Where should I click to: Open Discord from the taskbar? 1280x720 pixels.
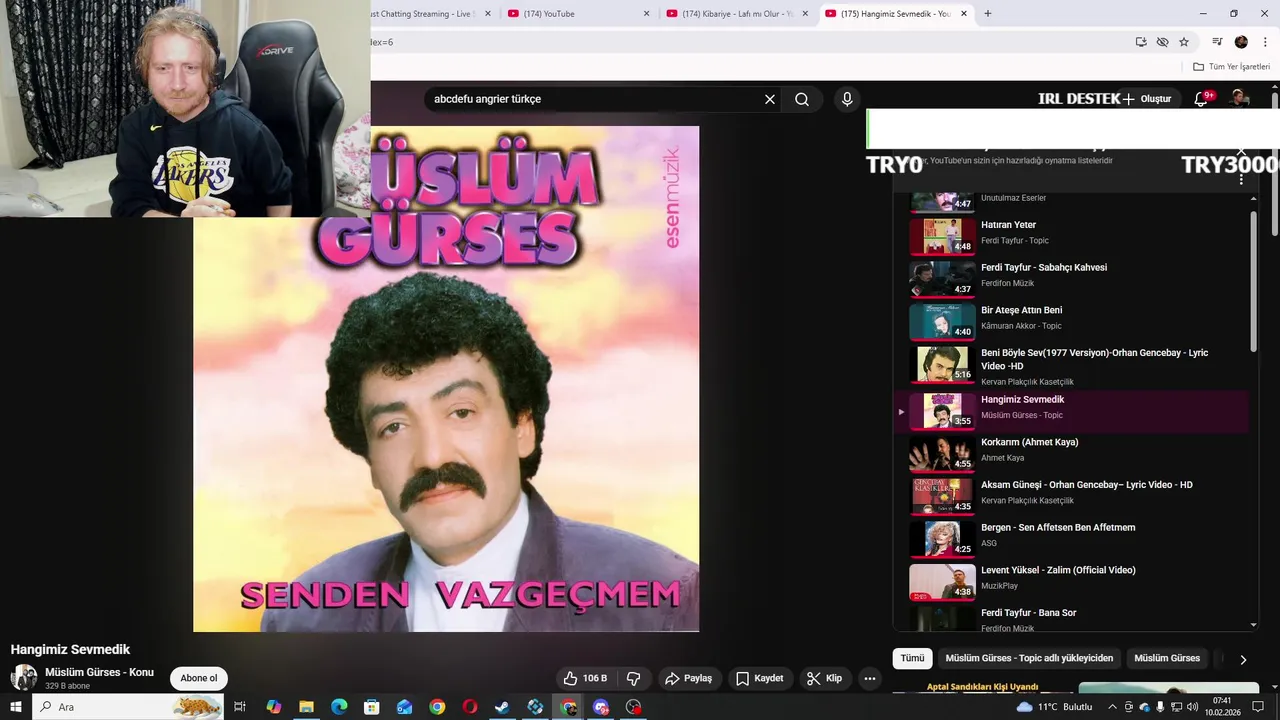[601, 707]
